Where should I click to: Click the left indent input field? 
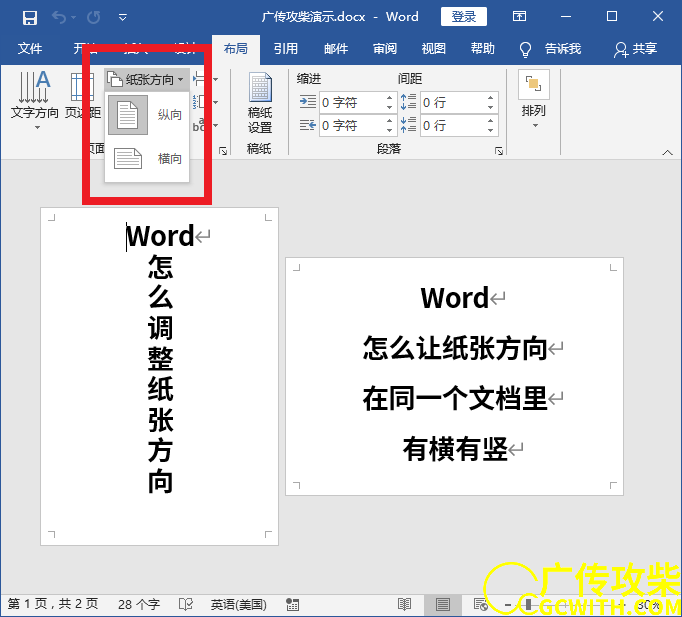[352, 103]
